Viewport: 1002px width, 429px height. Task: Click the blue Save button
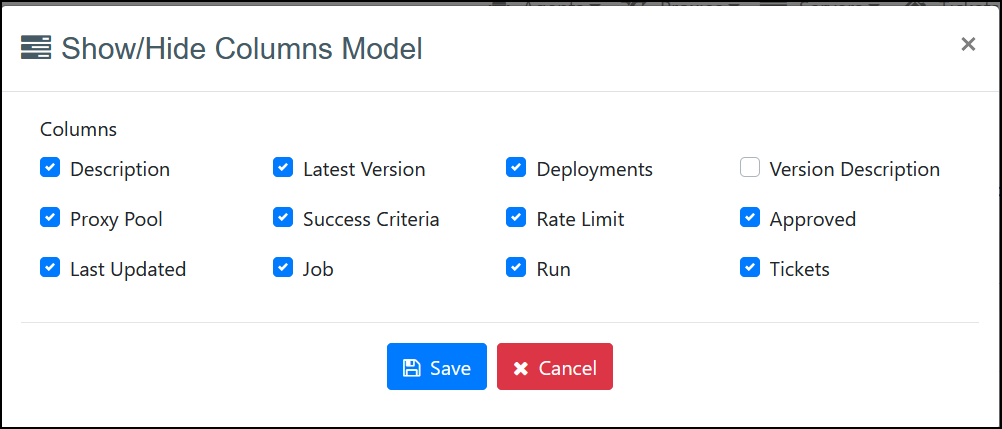(436, 367)
